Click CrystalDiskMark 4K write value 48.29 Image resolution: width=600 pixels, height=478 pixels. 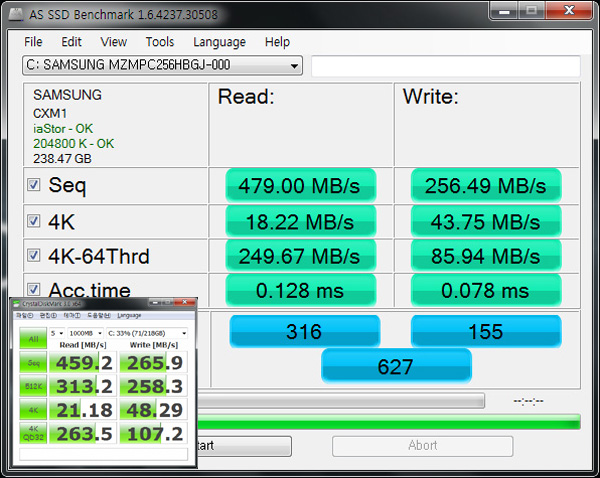click(x=153, y=410)
